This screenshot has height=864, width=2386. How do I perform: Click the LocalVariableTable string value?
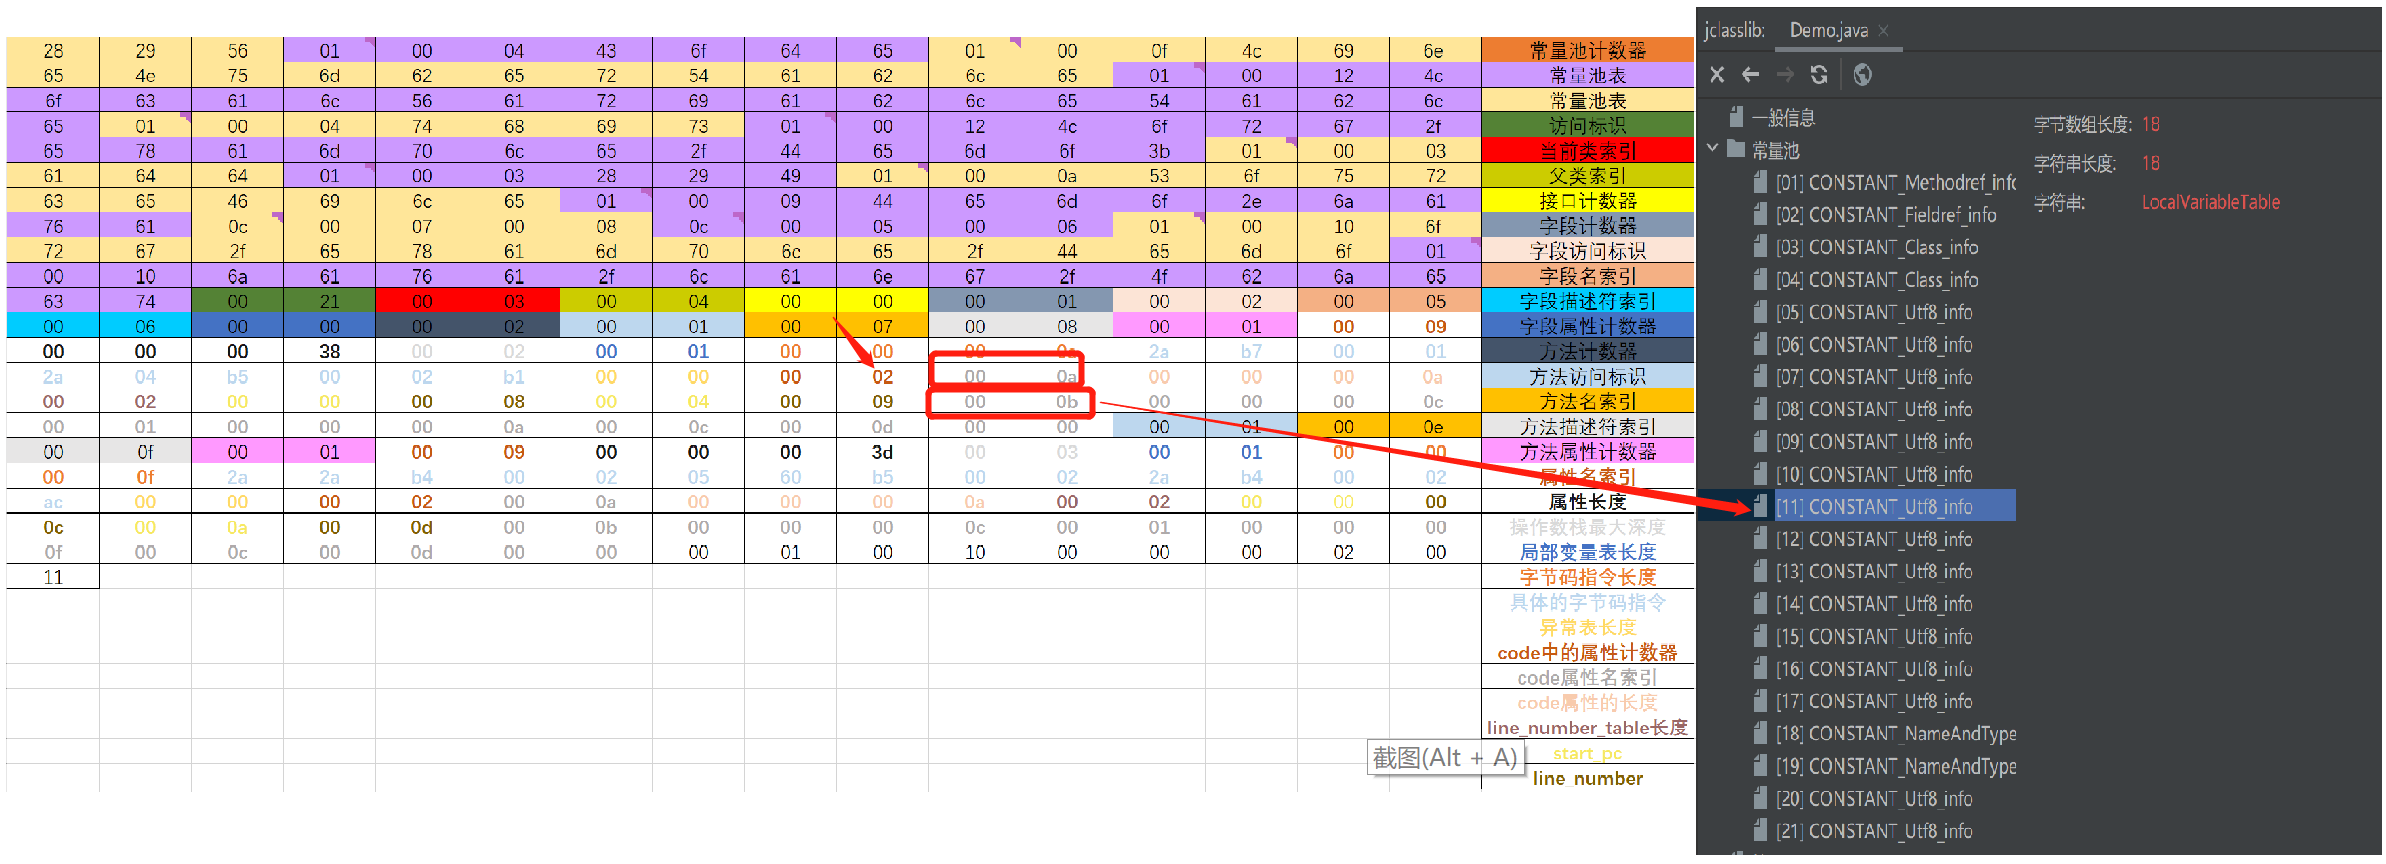[2210, 203]
